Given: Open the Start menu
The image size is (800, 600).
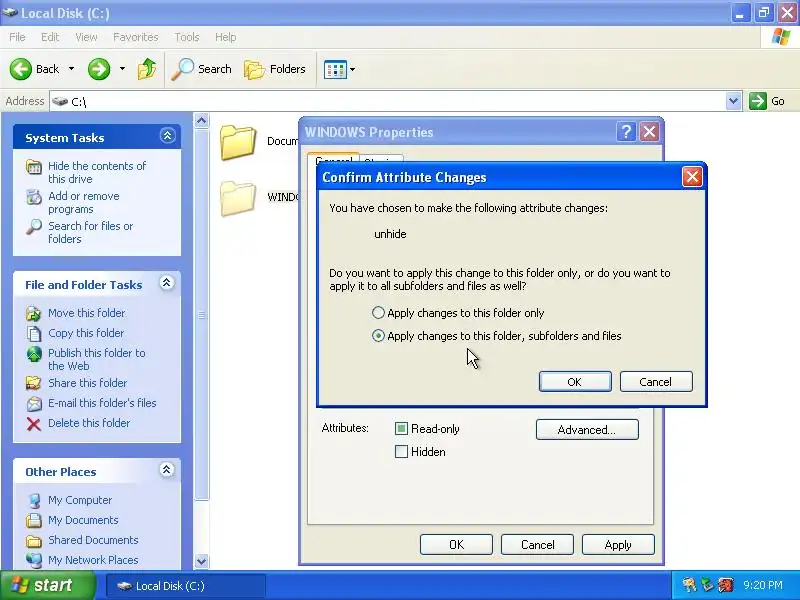Looking at the screenshot, I should 47,585.
